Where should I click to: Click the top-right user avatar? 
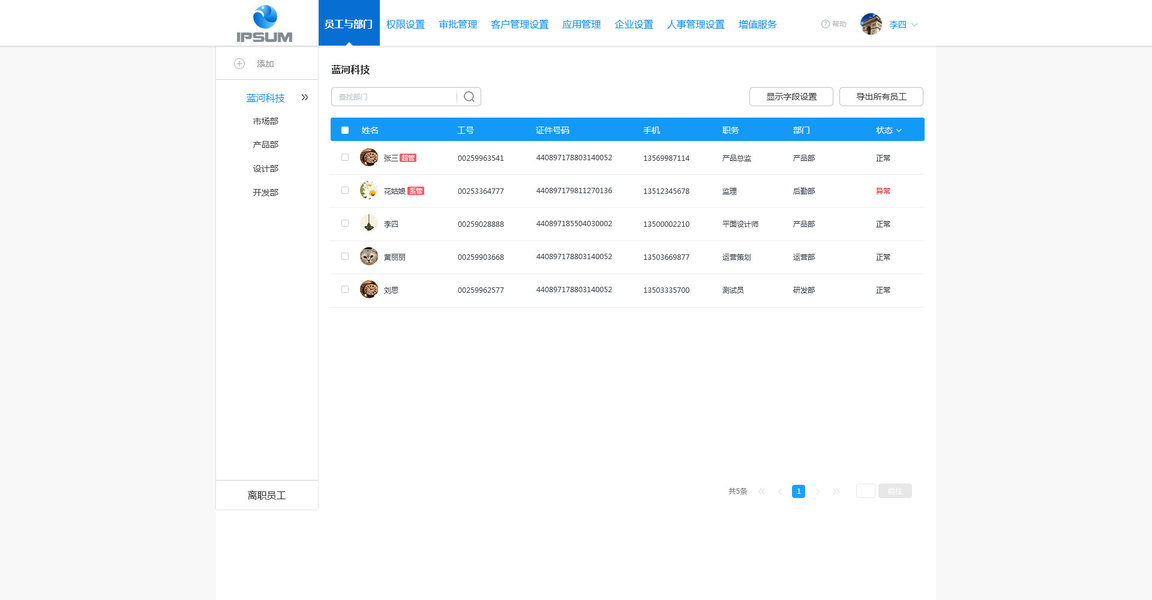[871, 24]
